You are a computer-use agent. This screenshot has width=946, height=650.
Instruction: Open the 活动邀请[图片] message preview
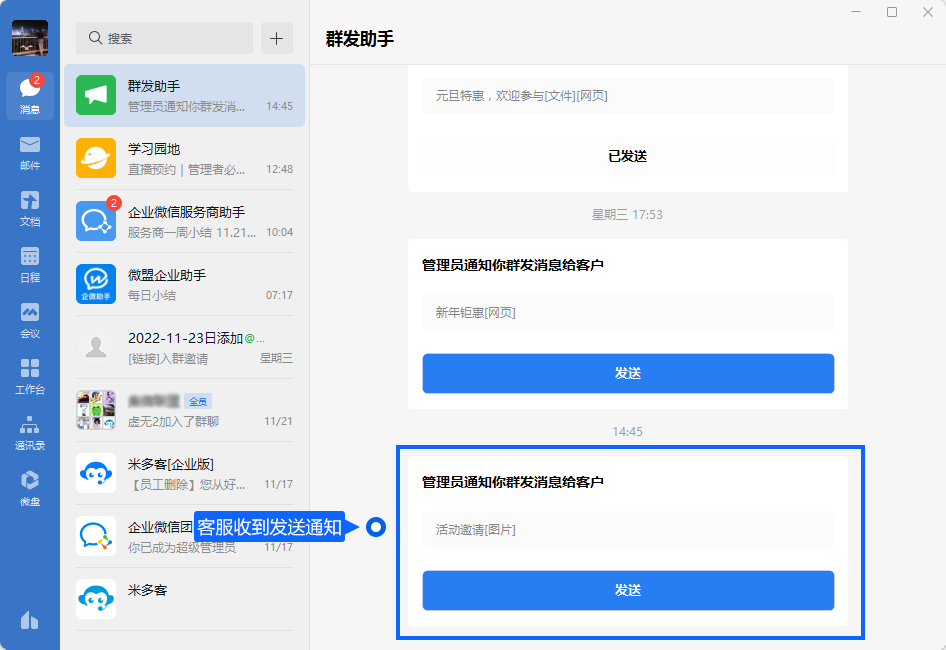click(628, 530)
